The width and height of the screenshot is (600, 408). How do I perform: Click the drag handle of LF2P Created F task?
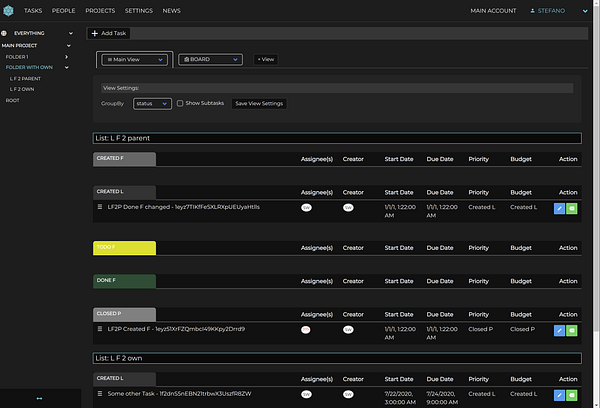tap(99, 328)
